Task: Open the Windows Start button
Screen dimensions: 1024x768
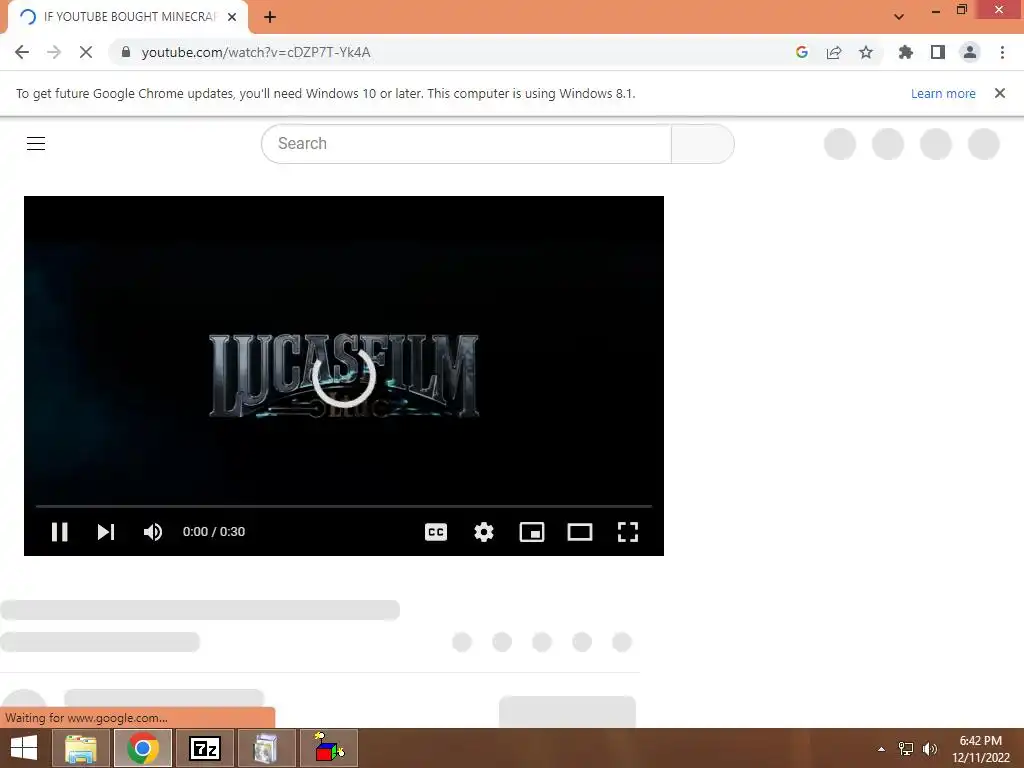Action: 24,748
